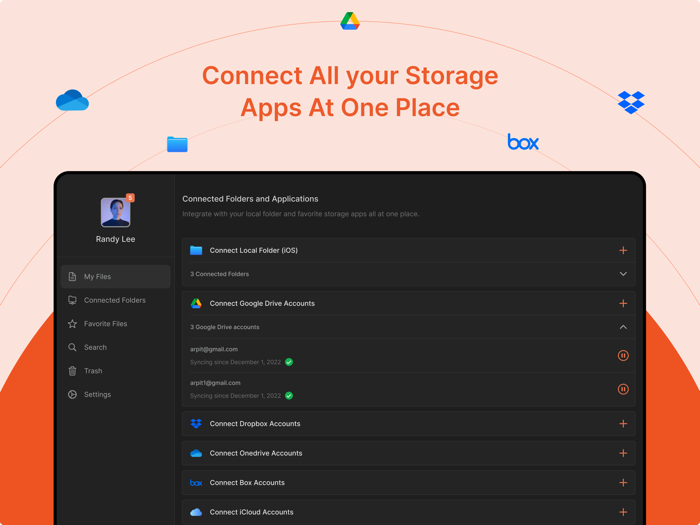
Task: Click green sync checkmark for arpit@gmail.com
Action: tap(289, 362)
